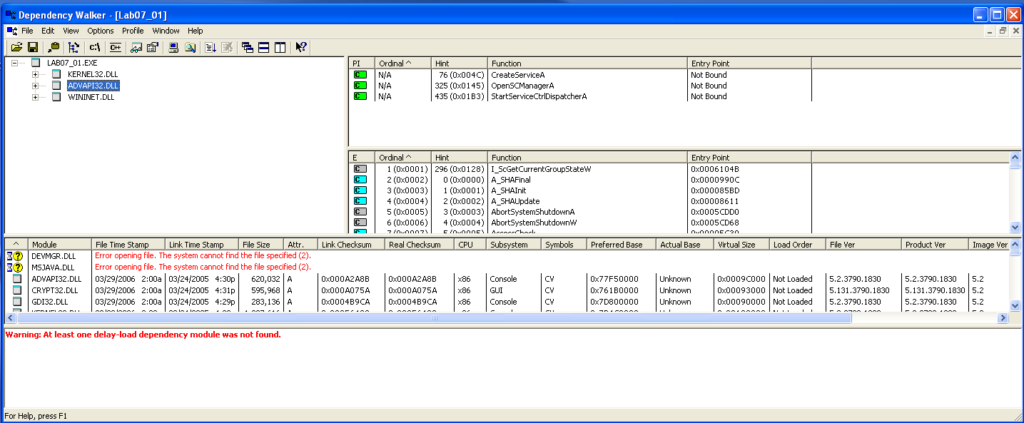Open the File menu

click(27, 31)
